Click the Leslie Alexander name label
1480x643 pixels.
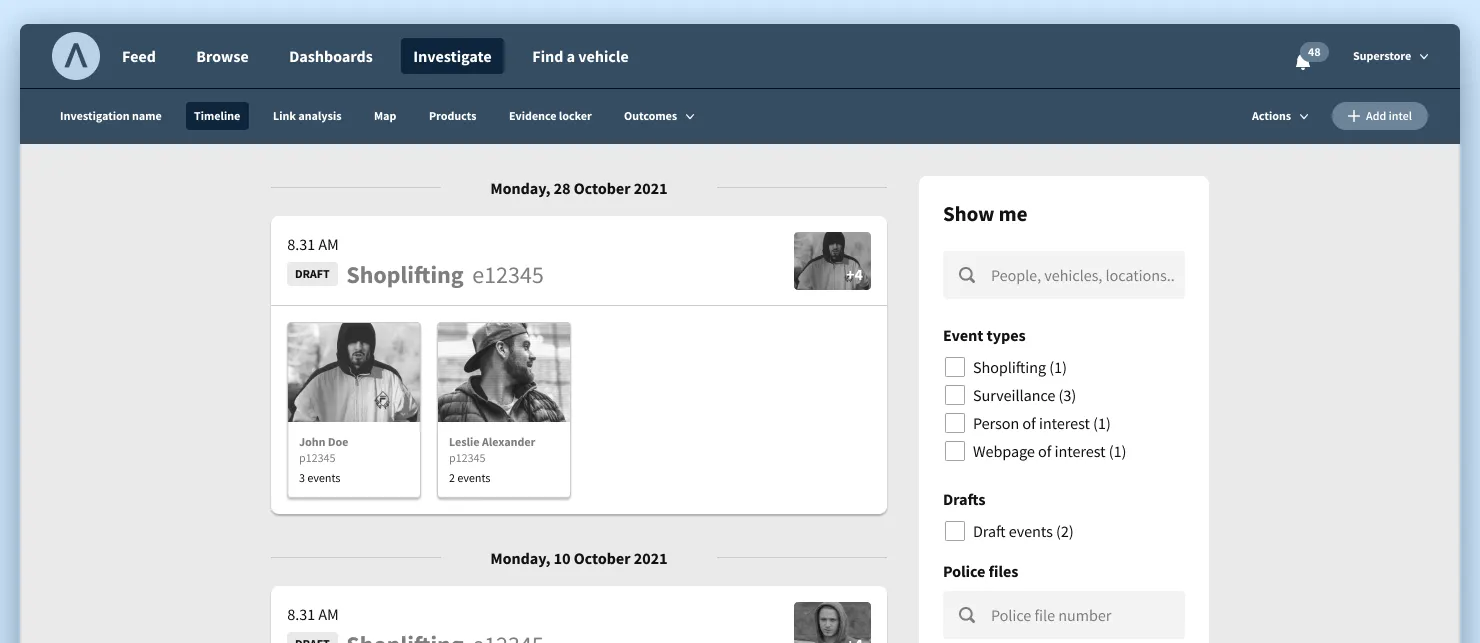(492, 442)
